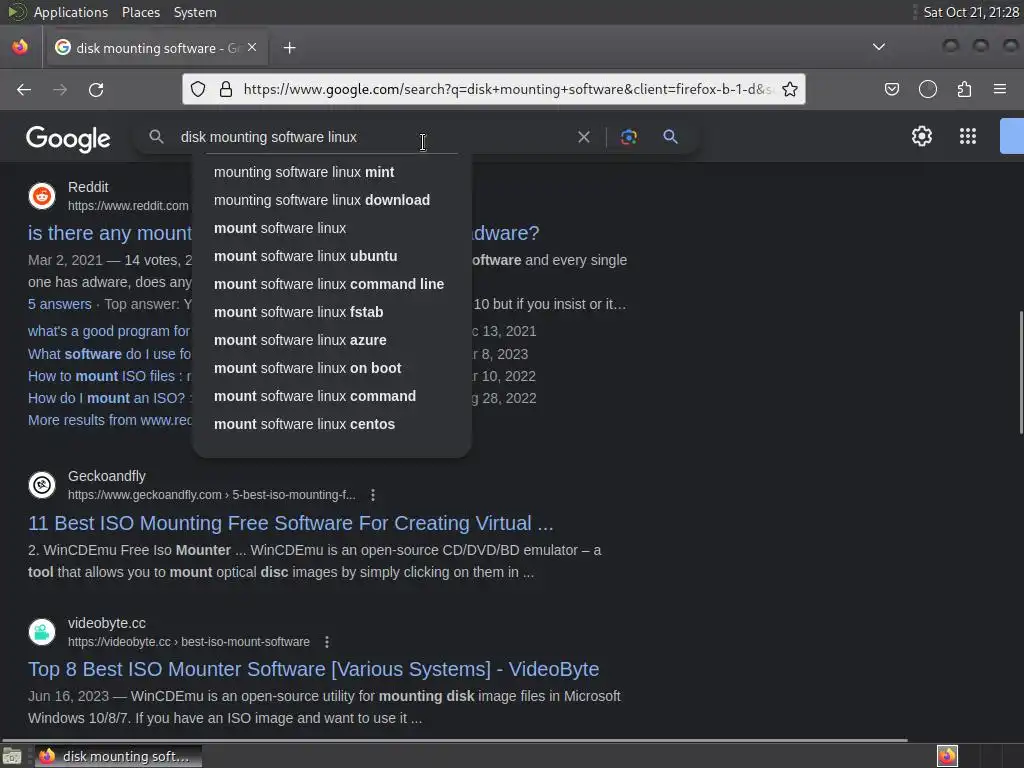Open 'How do I mount an ISO?' sublink
The image size is (1024, 768).
[110, 398]
